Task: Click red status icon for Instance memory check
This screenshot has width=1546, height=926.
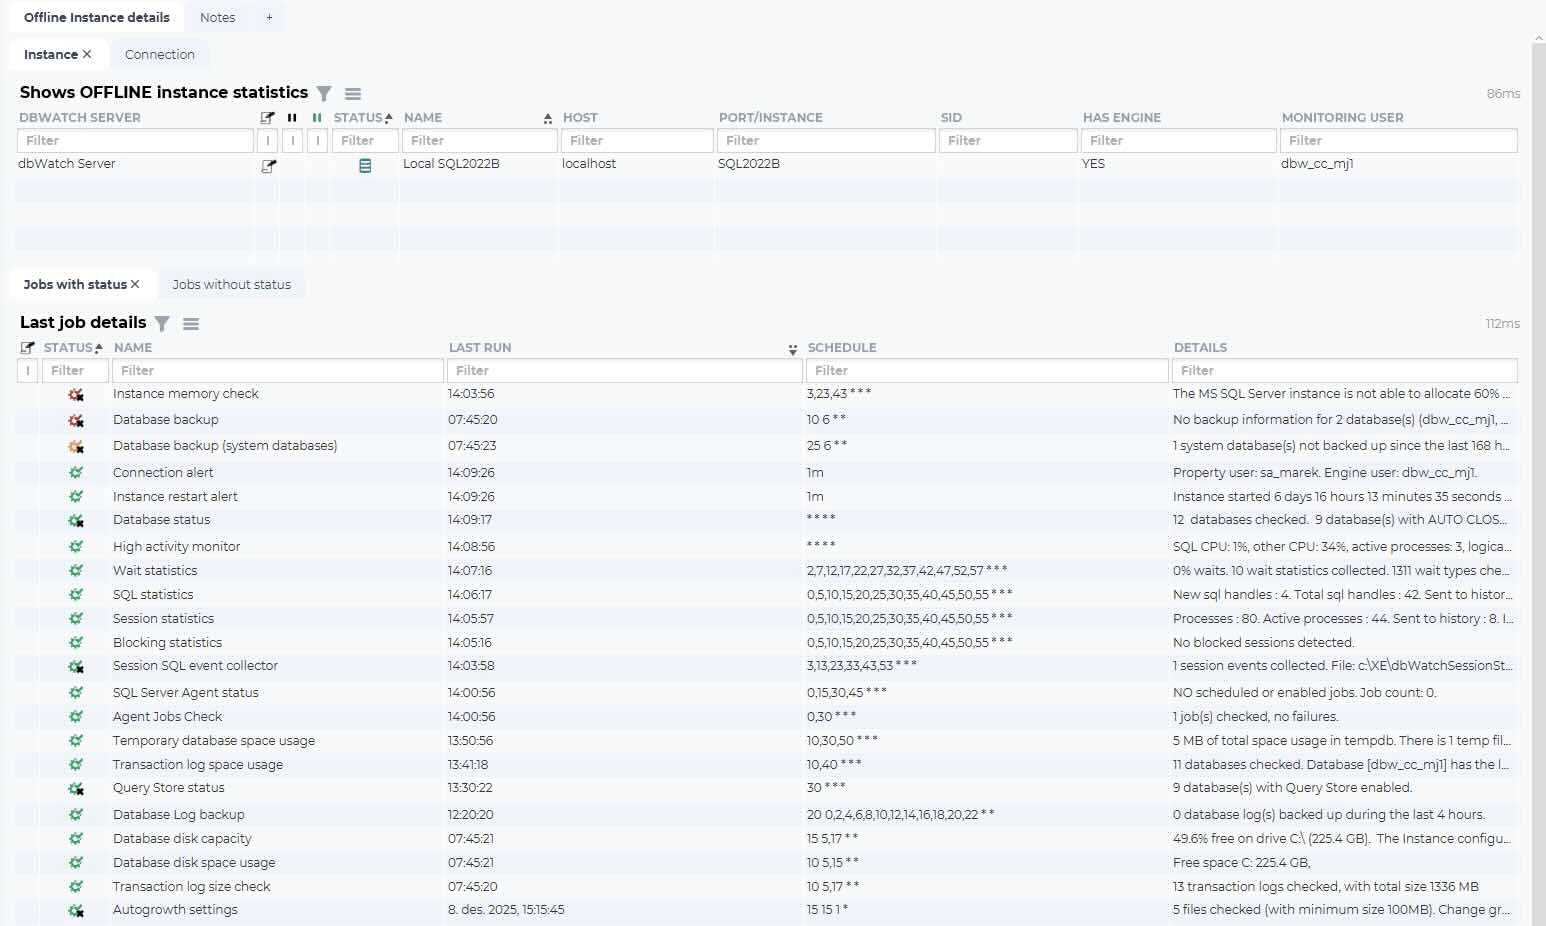Action: coord(76,395)
